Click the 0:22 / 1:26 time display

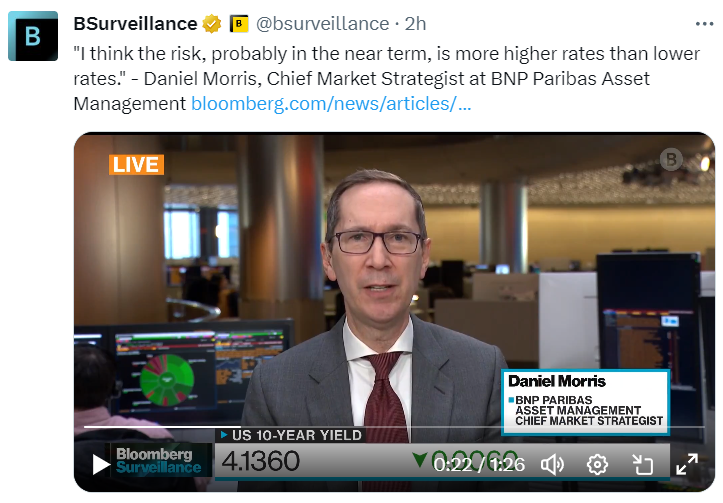pos(479,465)
